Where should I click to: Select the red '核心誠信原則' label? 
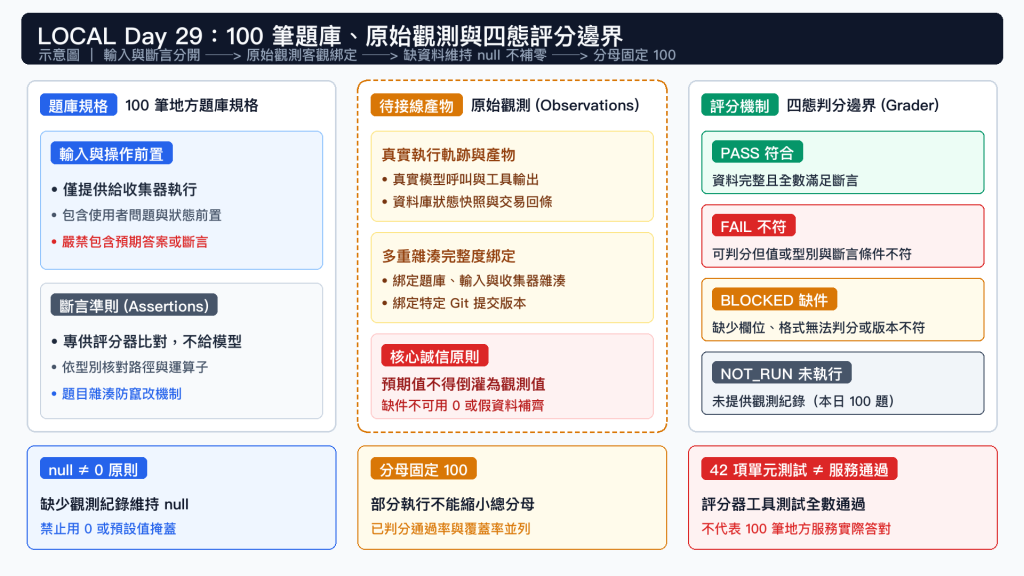point(434,356)
